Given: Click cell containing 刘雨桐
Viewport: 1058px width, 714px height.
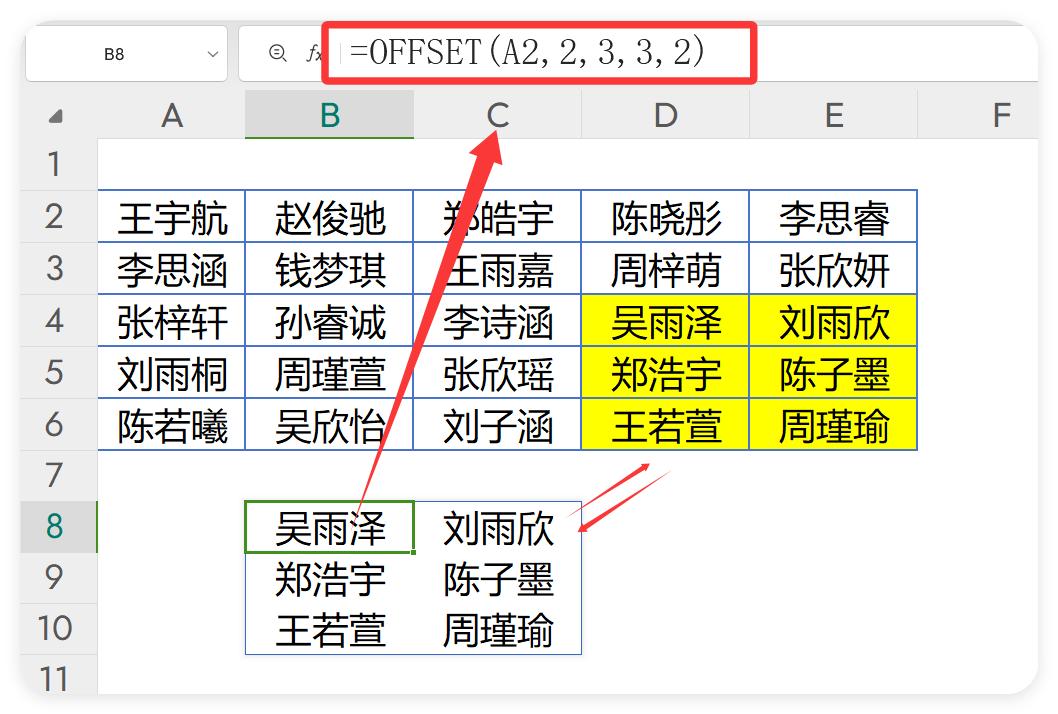Looking at the screenshot, I should [x=171, y=373].
